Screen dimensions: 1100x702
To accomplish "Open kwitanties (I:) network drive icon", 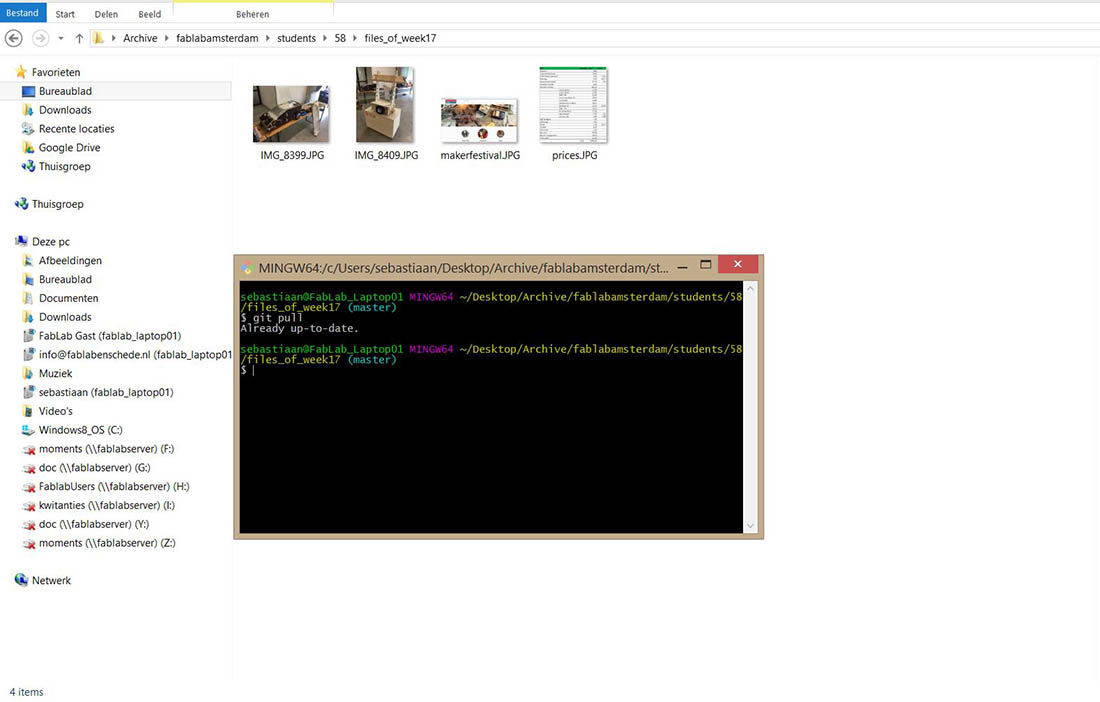I will point(28,506).
